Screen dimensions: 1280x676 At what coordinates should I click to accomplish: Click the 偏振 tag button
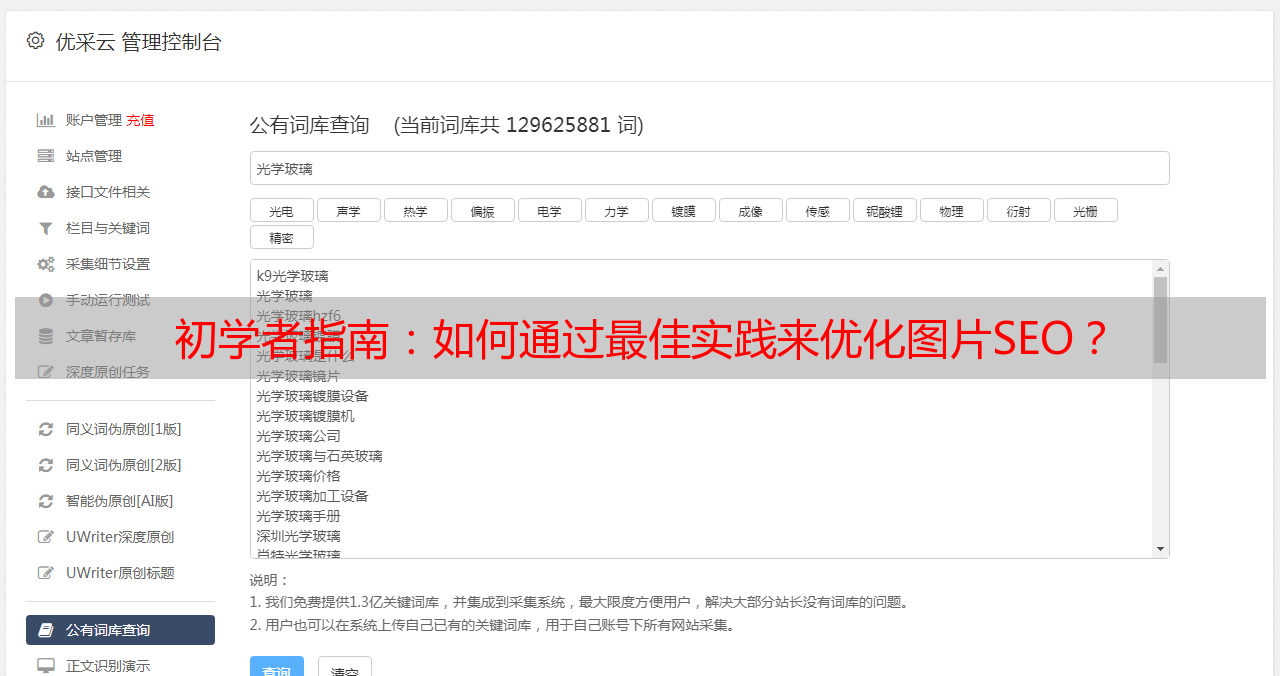click(x=482, y=210)
